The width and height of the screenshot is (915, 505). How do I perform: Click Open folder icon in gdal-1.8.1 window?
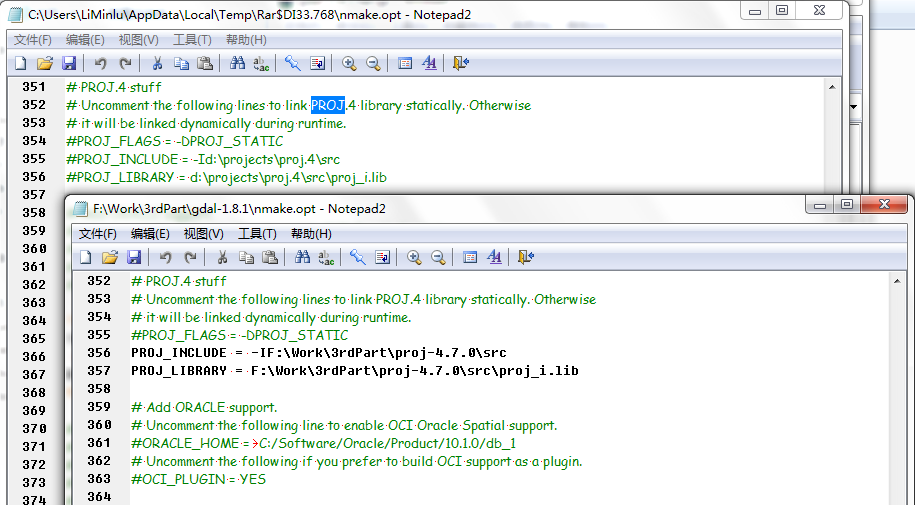(110, 257)
